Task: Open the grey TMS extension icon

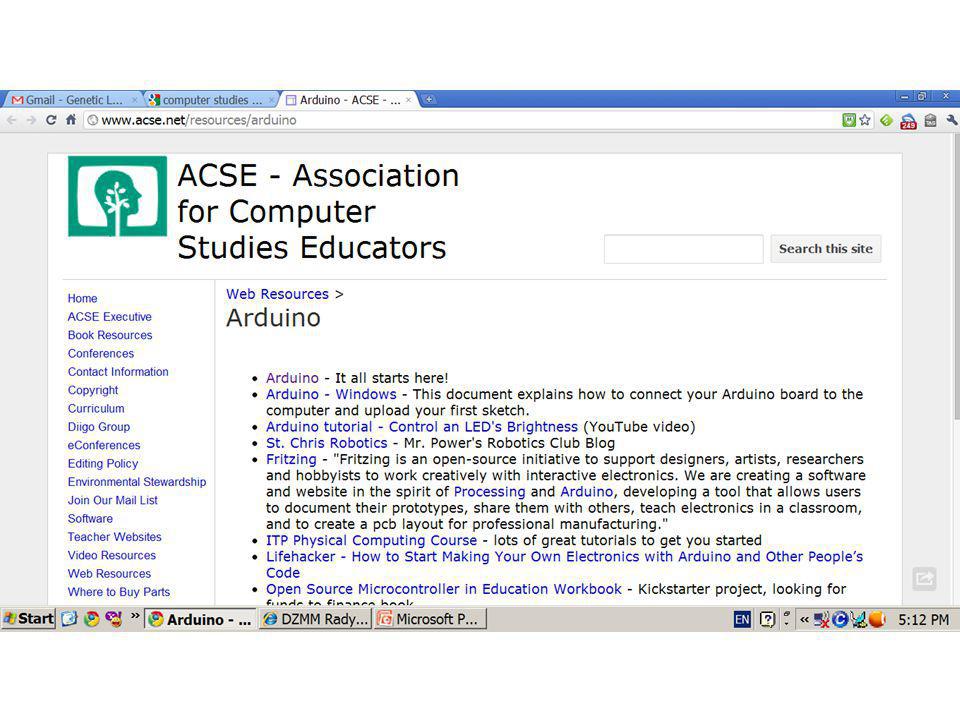Action: tap(931, 121)
